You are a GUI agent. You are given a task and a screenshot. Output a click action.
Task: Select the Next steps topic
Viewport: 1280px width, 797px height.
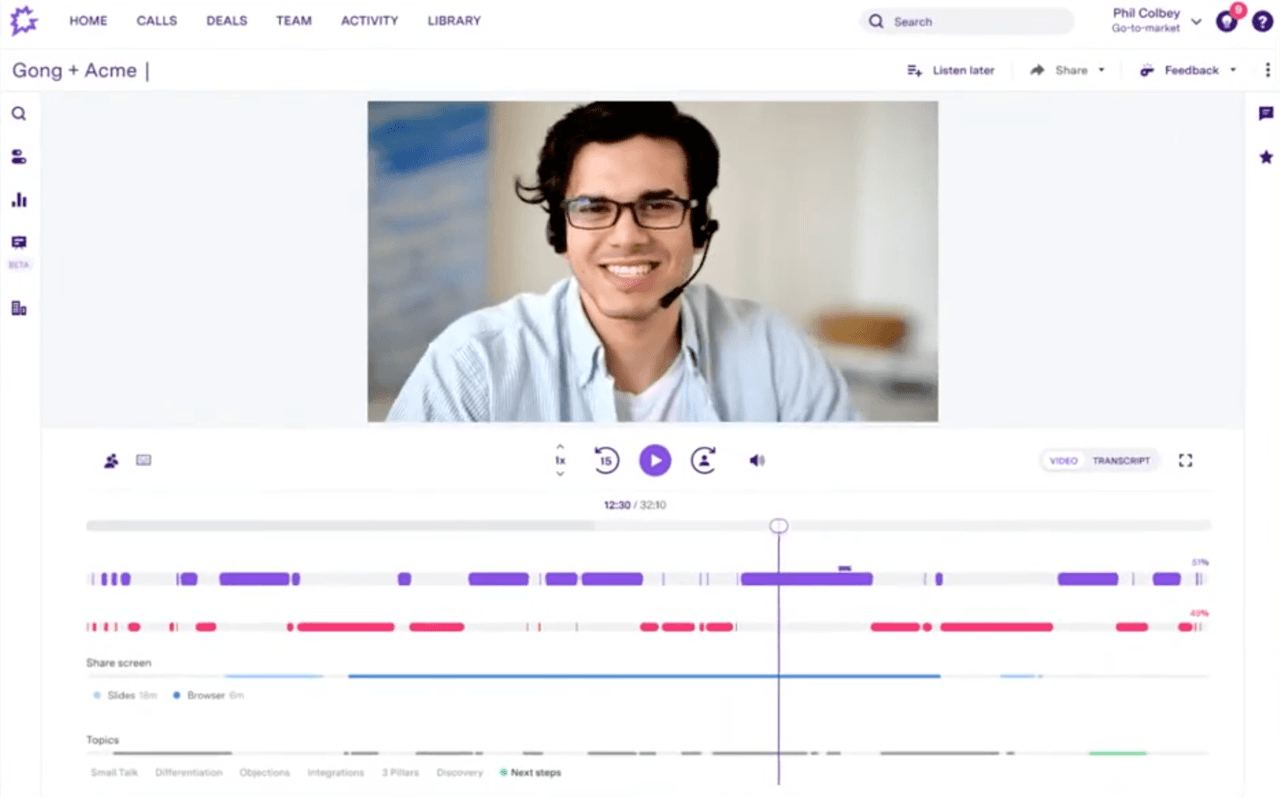(531, 773)
